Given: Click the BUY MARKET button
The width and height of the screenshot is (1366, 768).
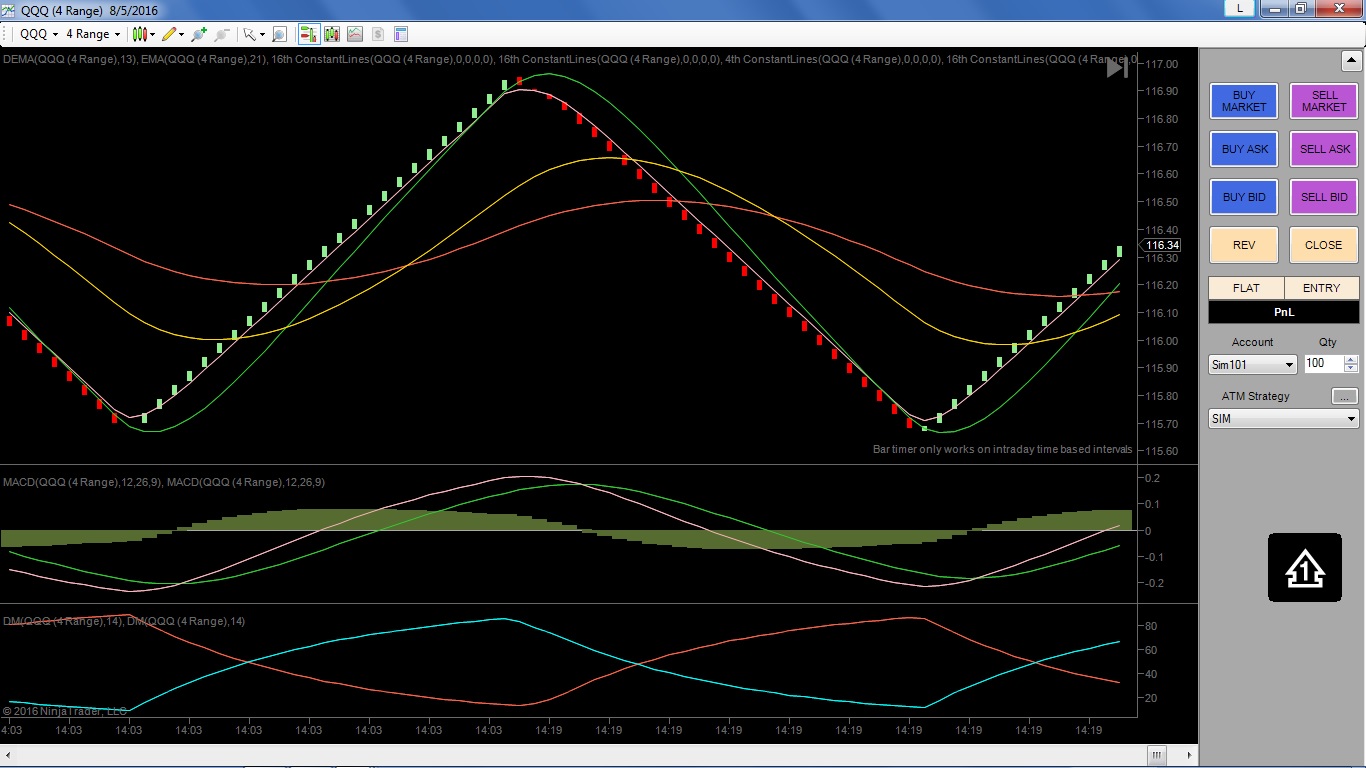Looking at the screenshot, I should tap(1244, 101).
